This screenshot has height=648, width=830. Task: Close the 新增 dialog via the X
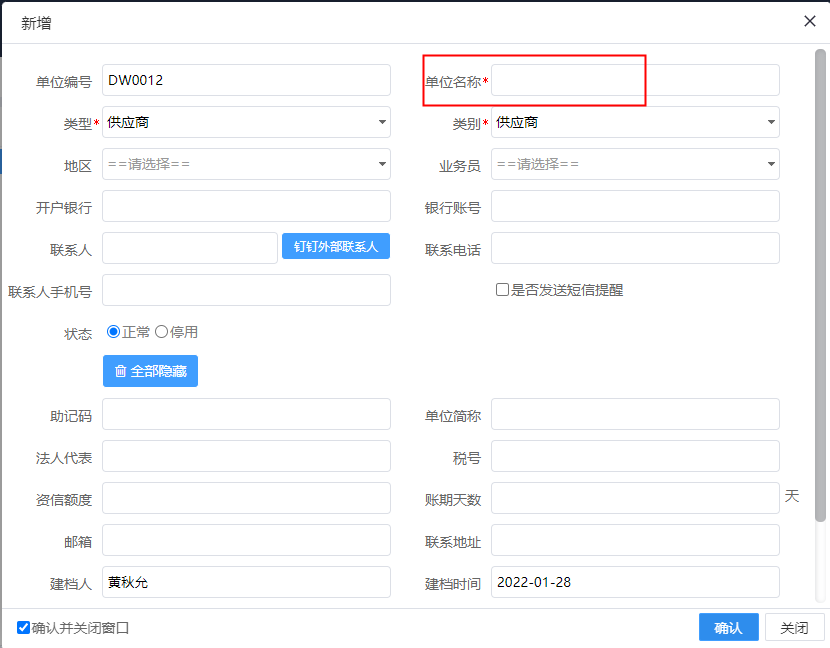pyautogui.click(x=809, y=20)
